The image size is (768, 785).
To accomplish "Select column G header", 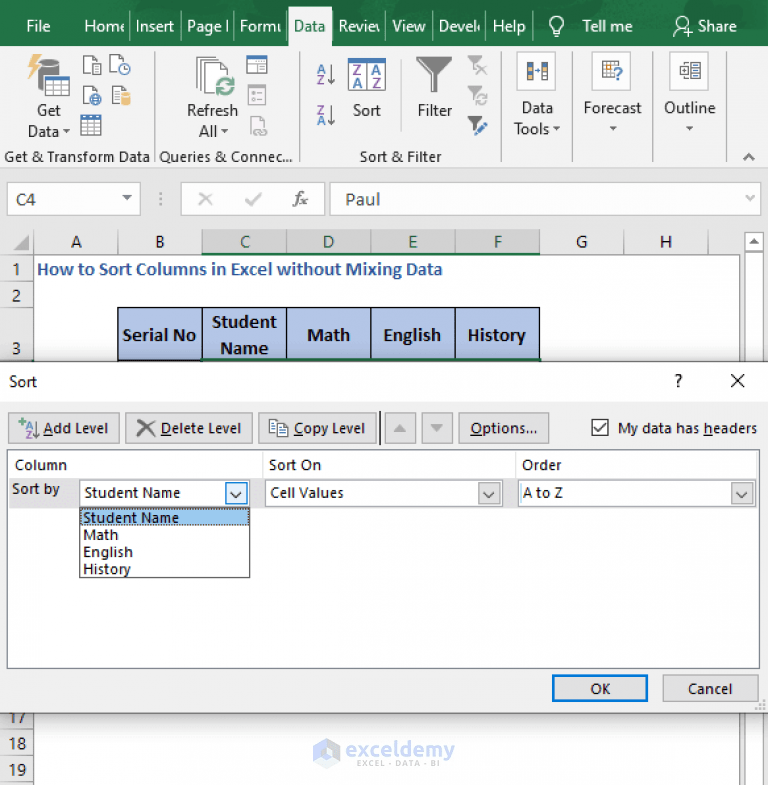I will [x=581, y=242].
